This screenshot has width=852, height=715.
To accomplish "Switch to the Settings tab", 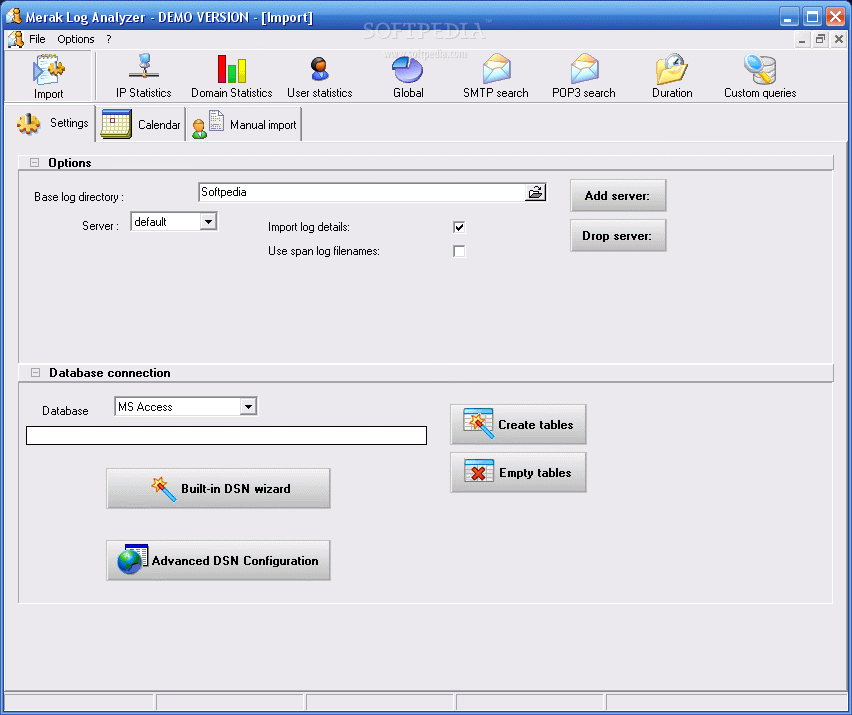I will pos(52,124).
